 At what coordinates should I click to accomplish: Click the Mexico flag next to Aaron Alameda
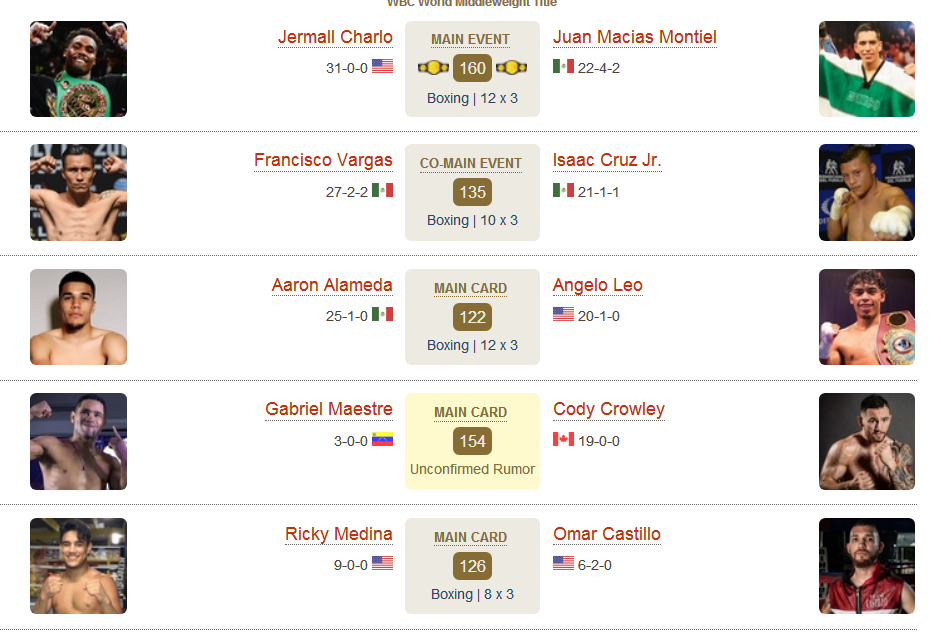(x=382, y=314)
